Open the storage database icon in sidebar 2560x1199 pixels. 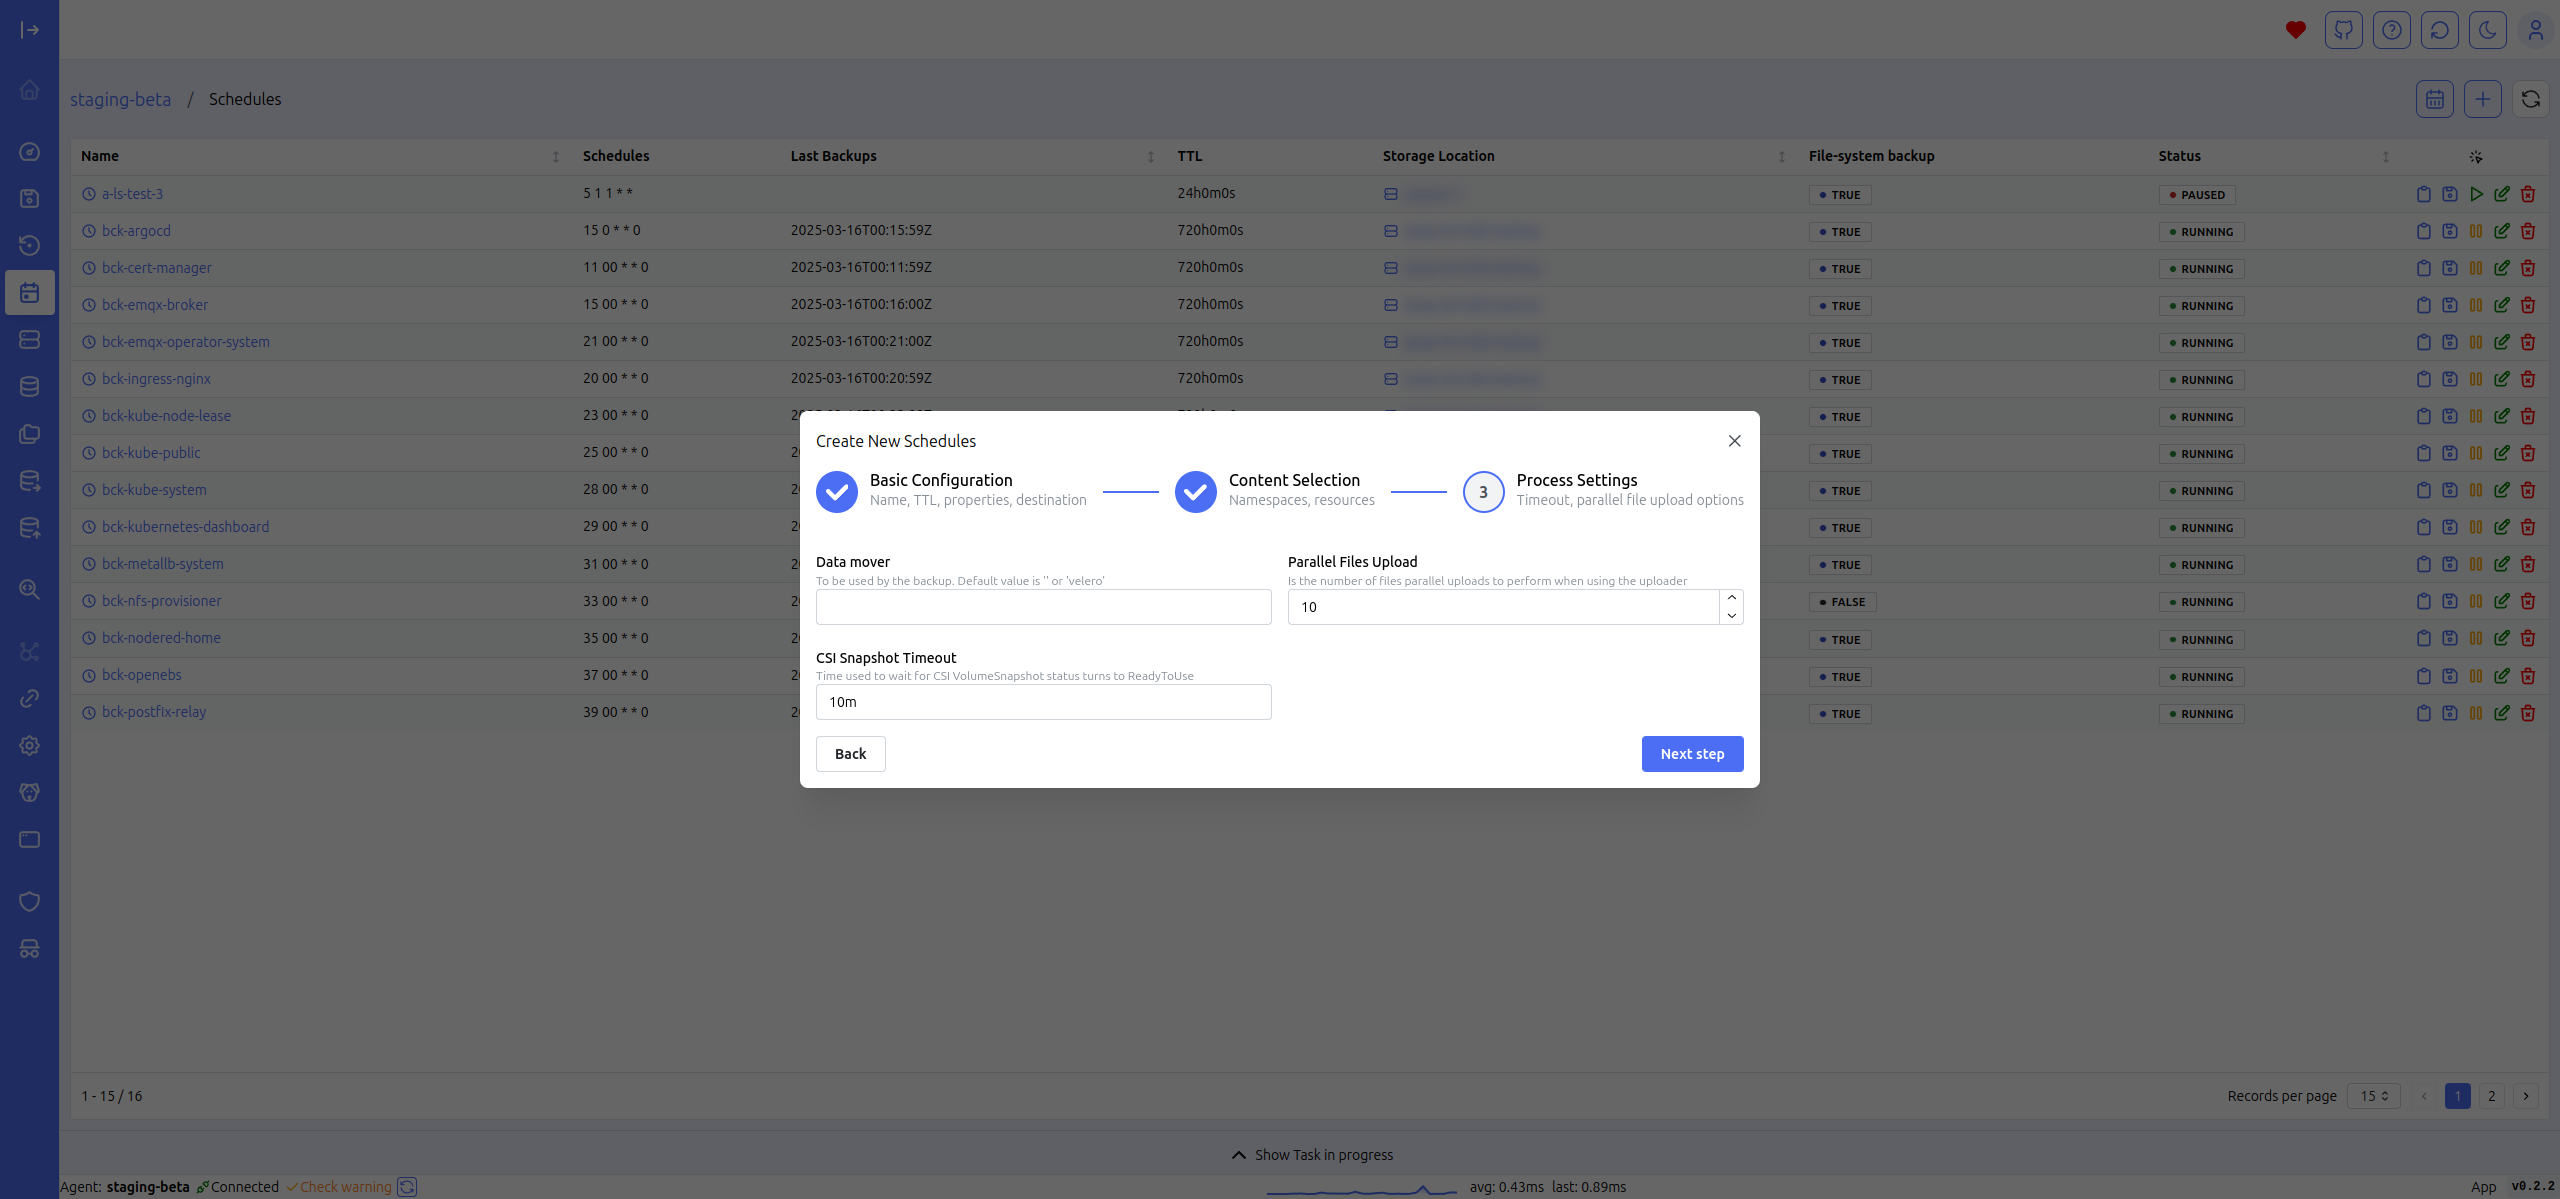pos(30,387)
